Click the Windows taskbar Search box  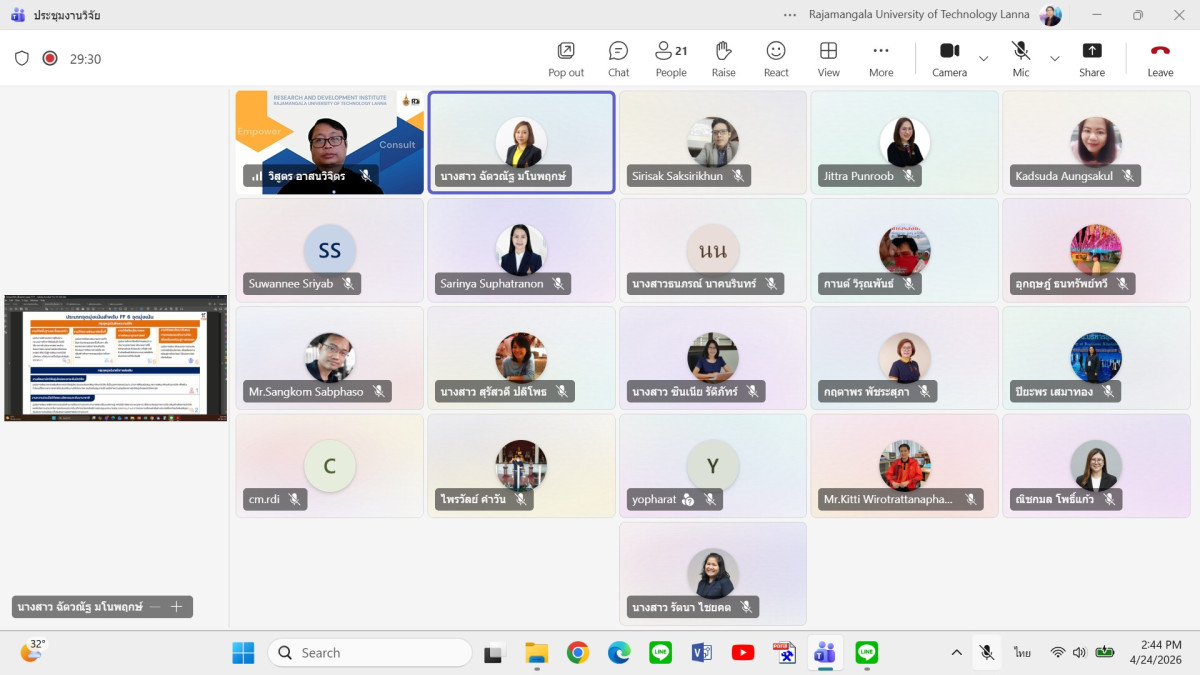tap(369, 653)
